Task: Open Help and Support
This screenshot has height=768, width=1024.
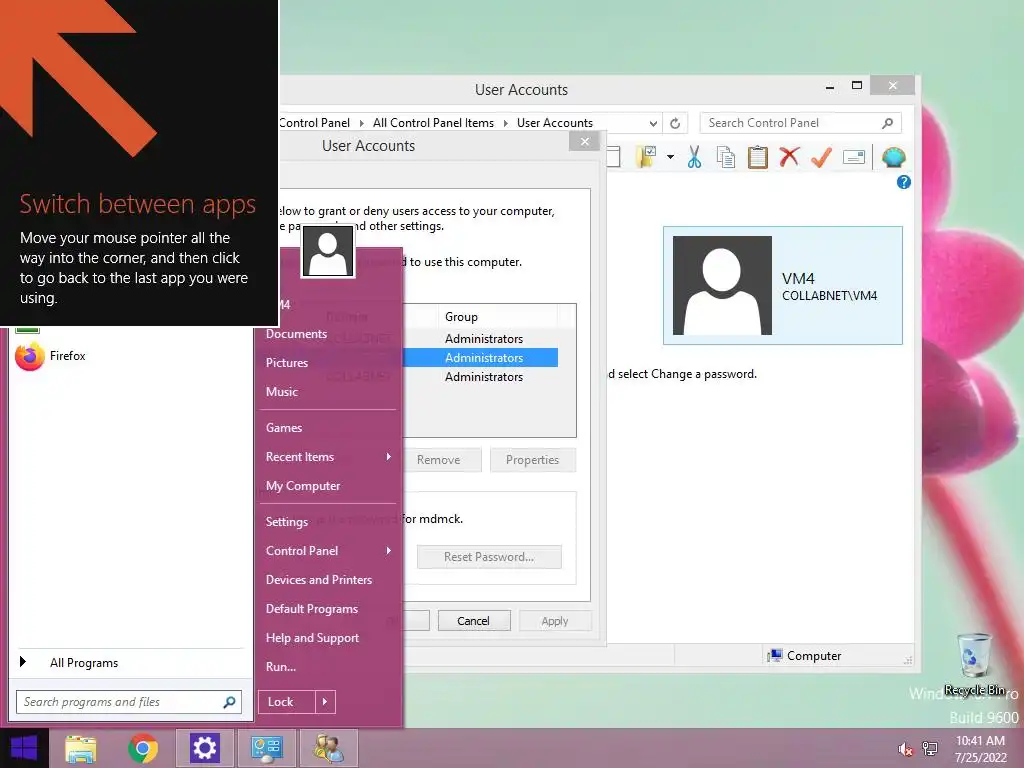Action: click(x=312, y=638)
